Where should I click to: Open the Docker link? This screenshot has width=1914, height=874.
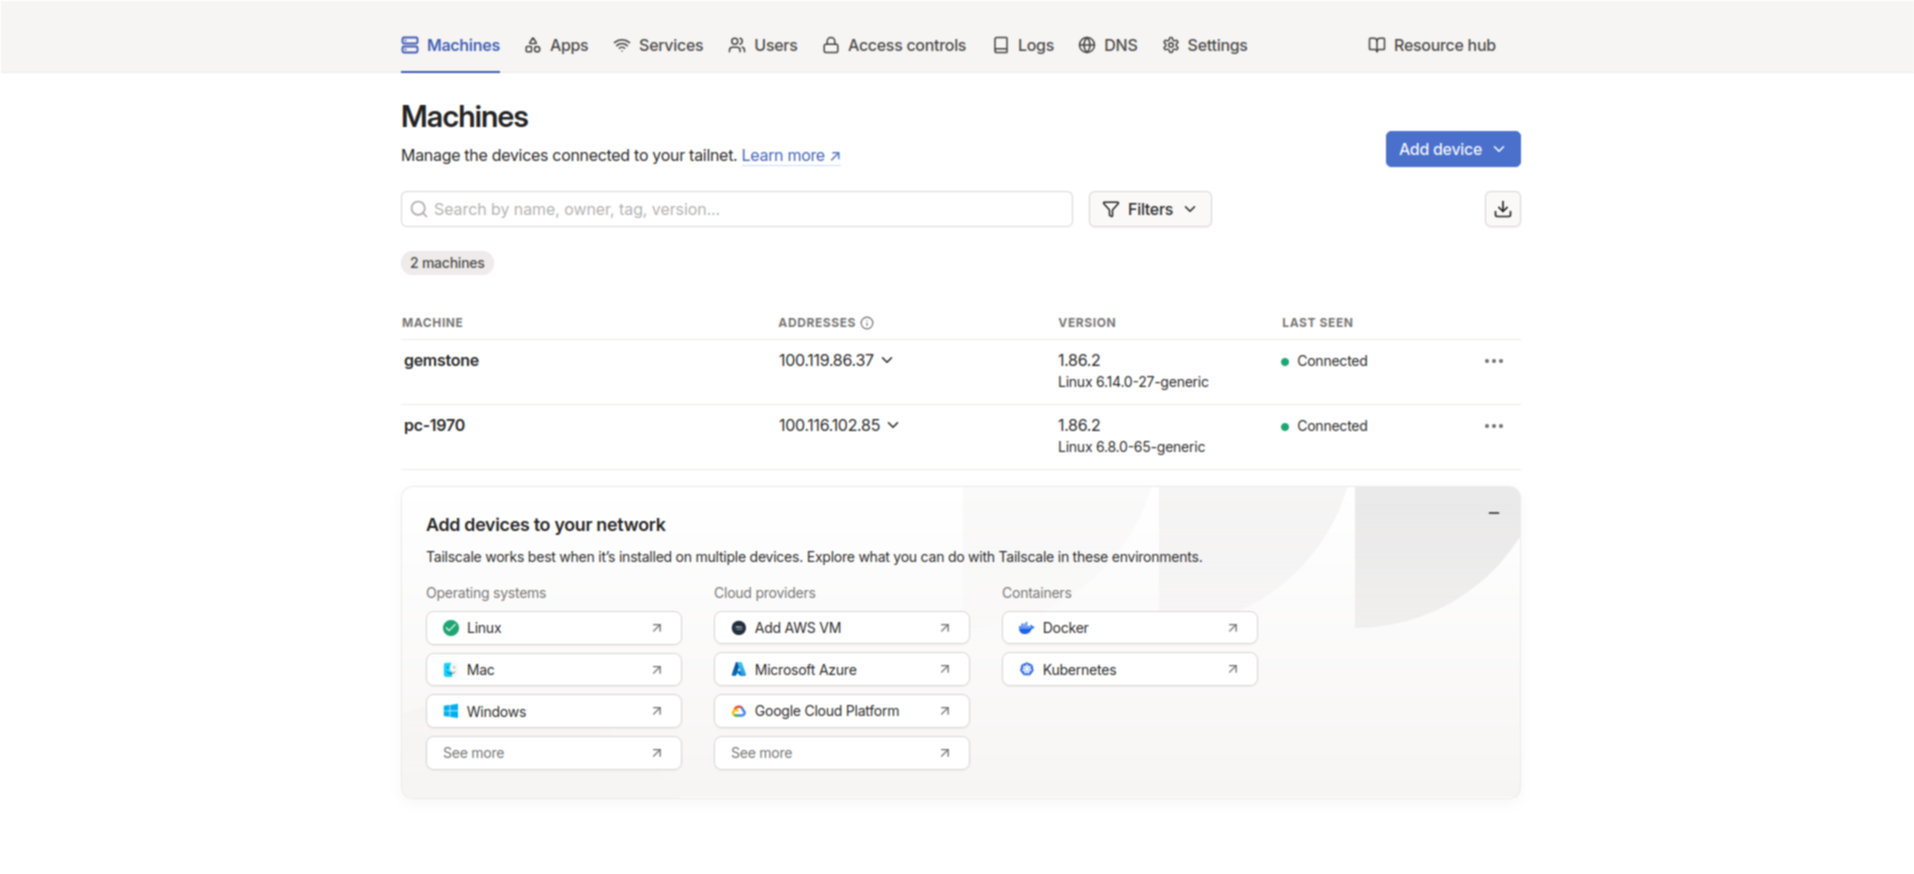point(1130,628)
